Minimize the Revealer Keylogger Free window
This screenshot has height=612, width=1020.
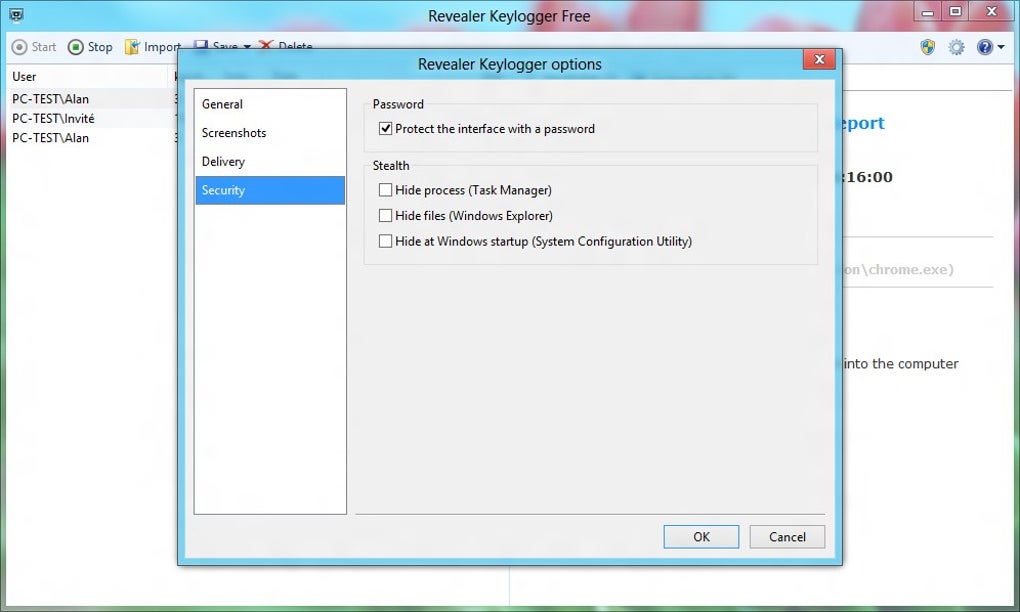click(x=928, y=10)
